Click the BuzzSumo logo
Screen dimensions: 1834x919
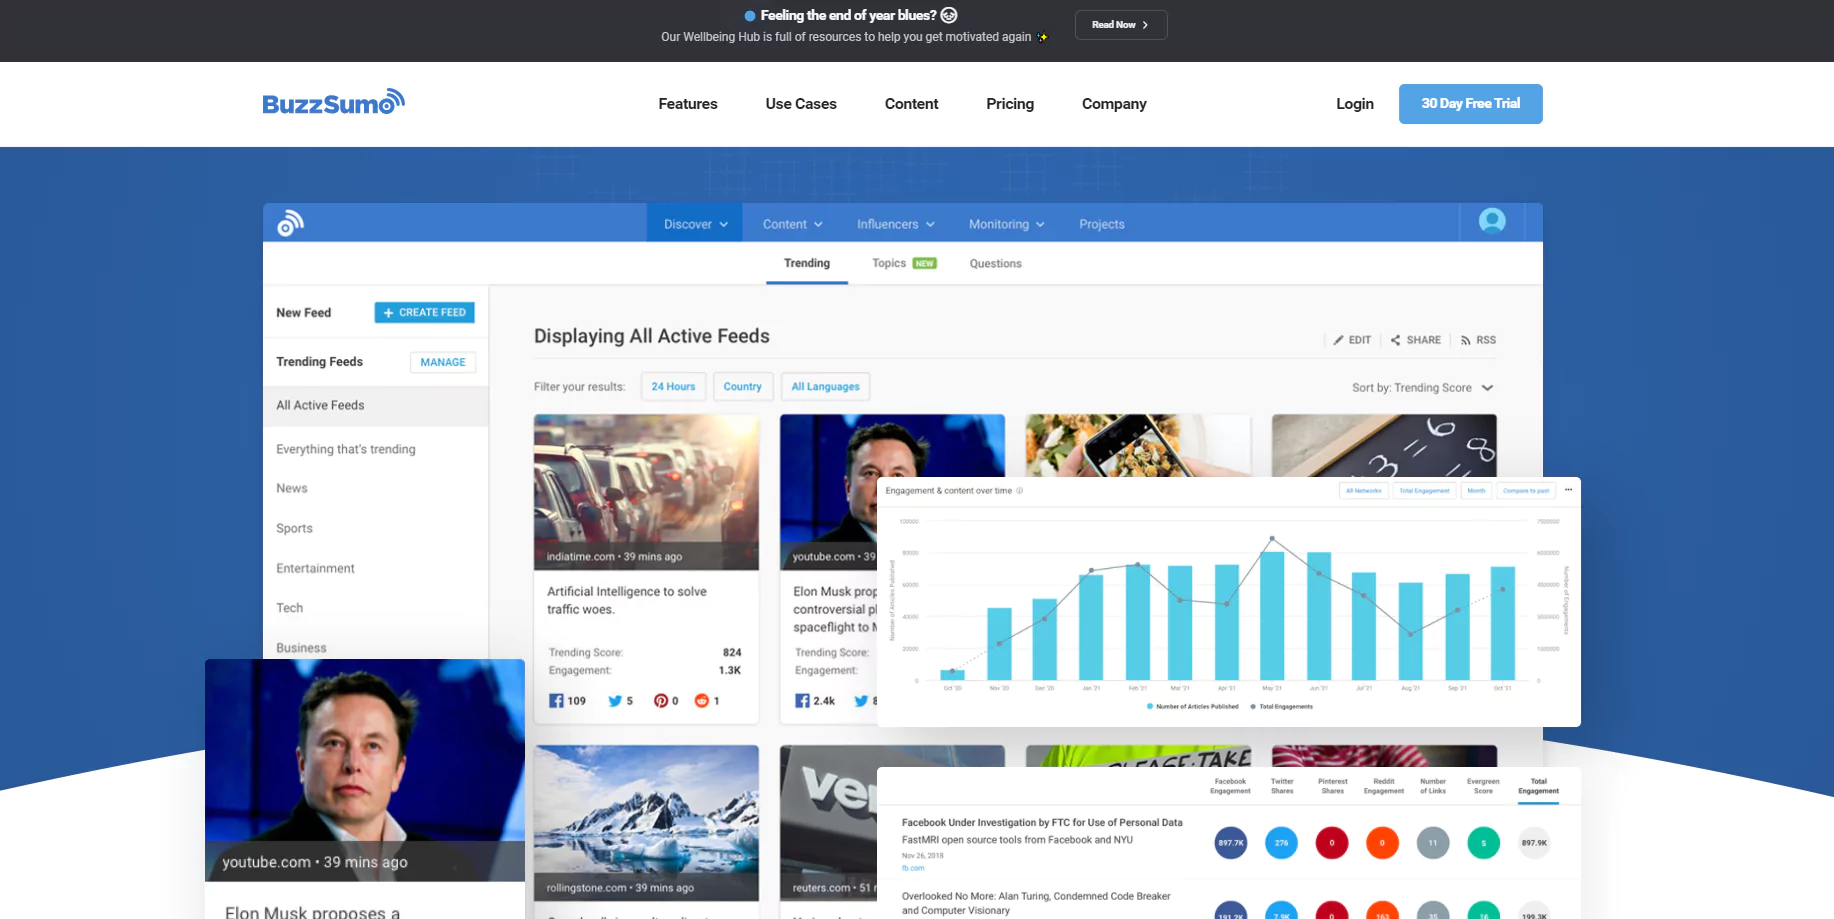coord(333,102)
